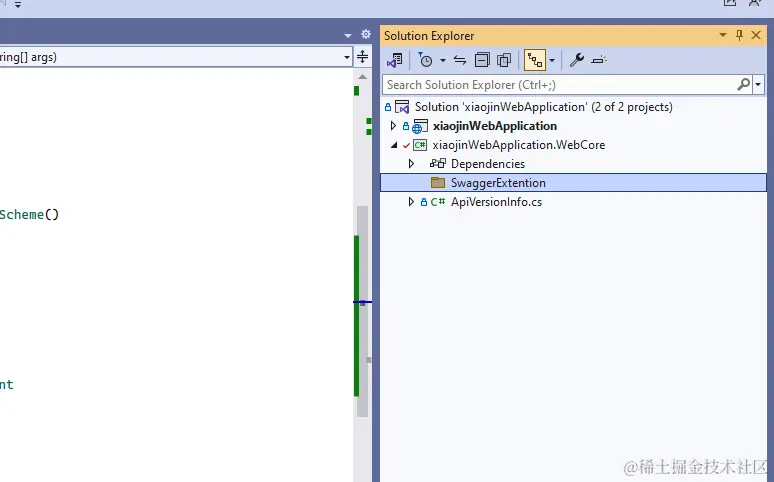Screen dimensions: 774x482
Task: Open Solution Explorer window position menu arrow
Action: [723, 35]
